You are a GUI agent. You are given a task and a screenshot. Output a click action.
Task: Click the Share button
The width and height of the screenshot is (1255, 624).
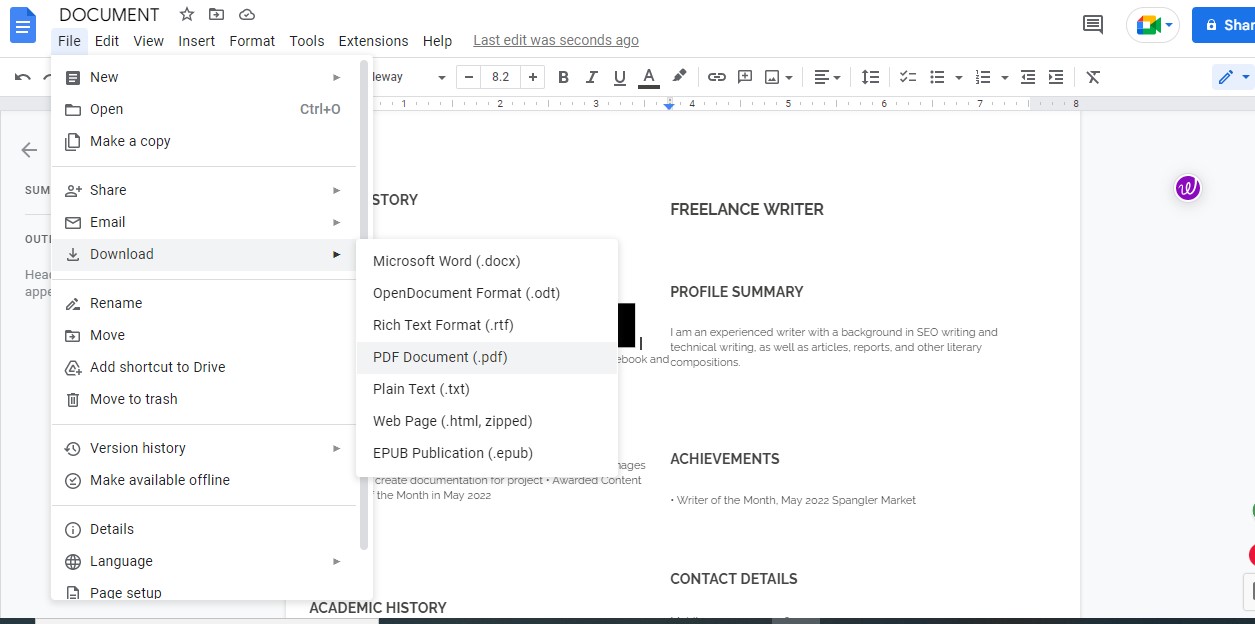click(1228, 24)
